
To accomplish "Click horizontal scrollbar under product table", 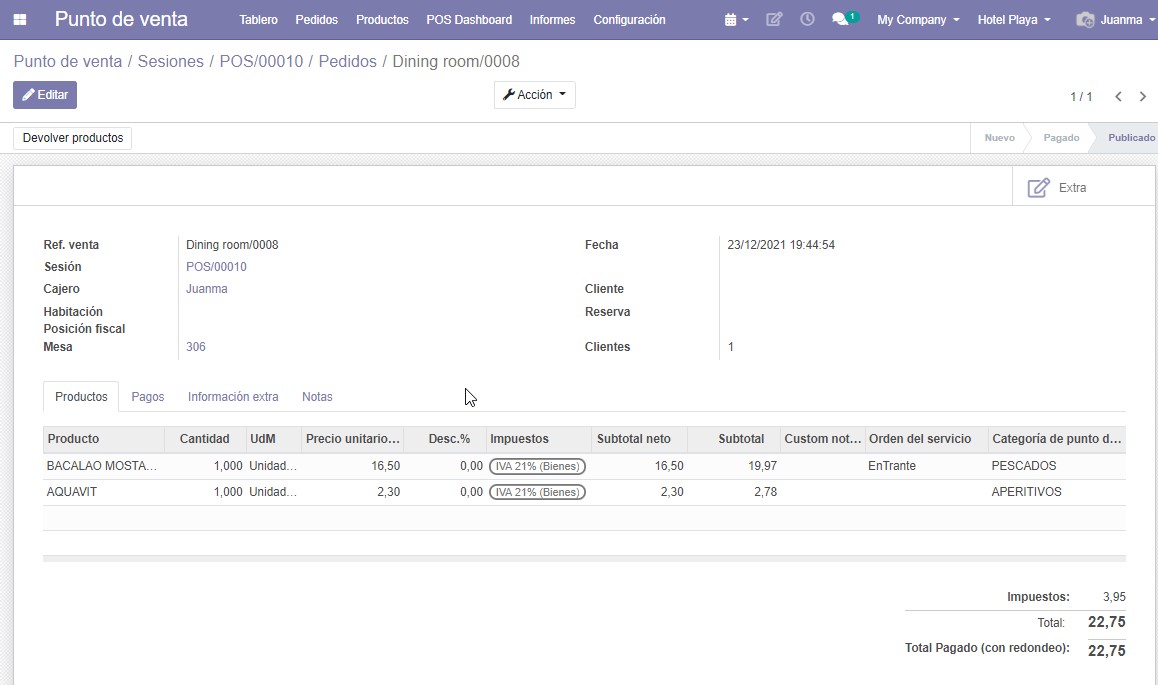I will coord(584,558).
